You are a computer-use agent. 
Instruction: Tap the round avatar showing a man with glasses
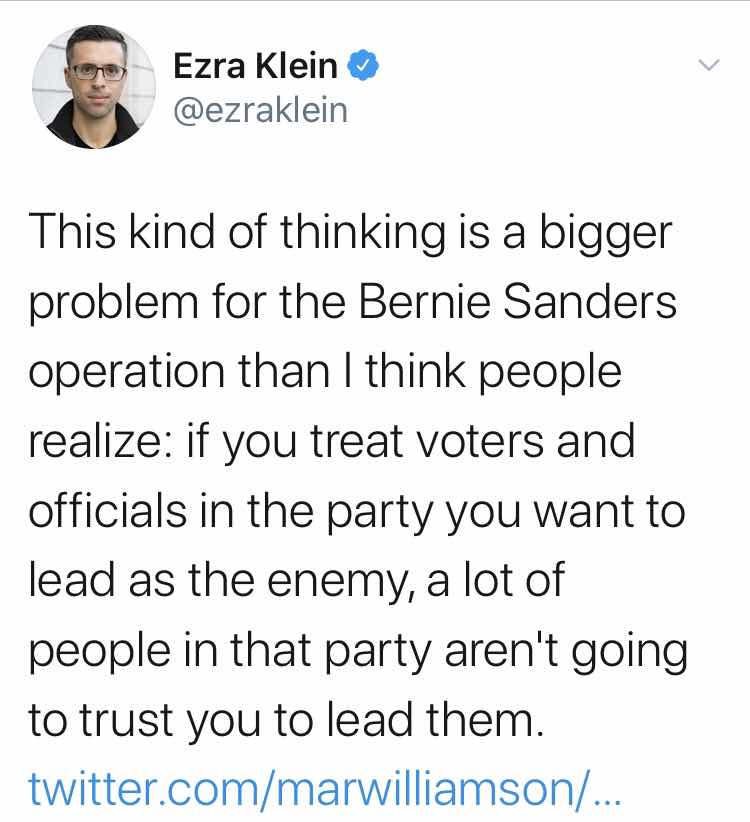click(93, 87)
